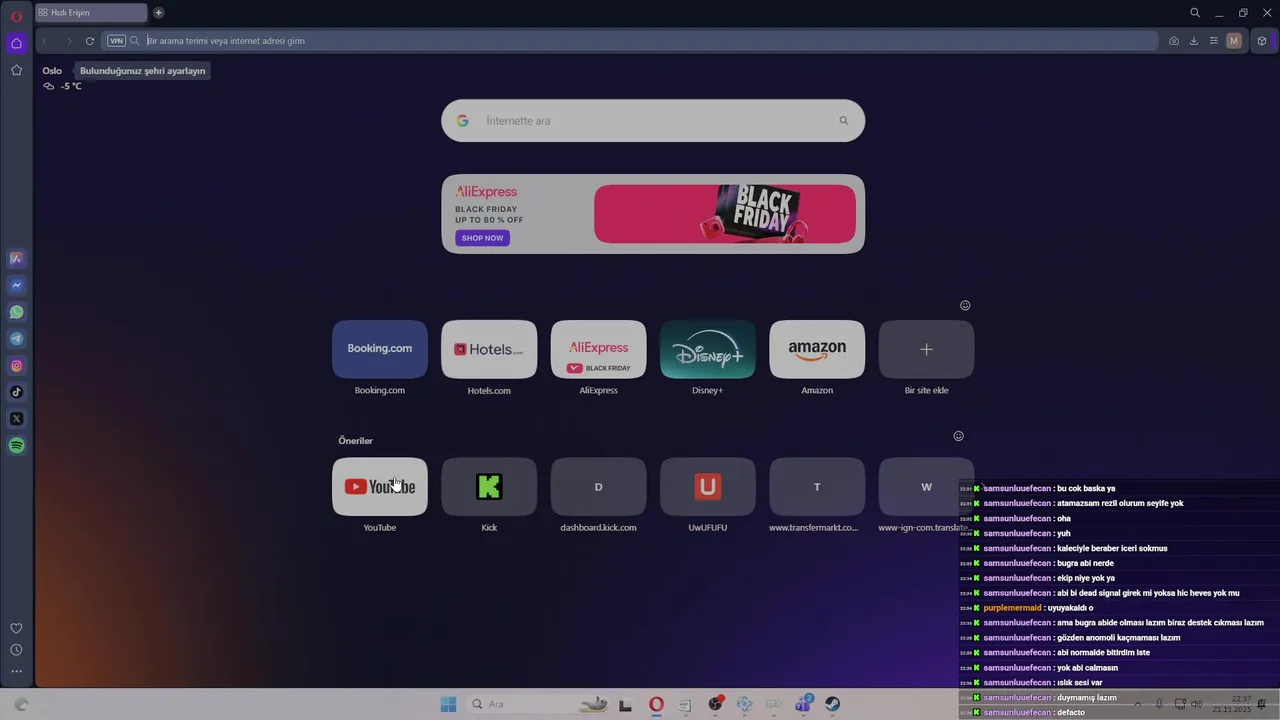The image size is (1280, 720).
Task: Click the Home icon in the sidebar
Action: (x=16, y=43)
